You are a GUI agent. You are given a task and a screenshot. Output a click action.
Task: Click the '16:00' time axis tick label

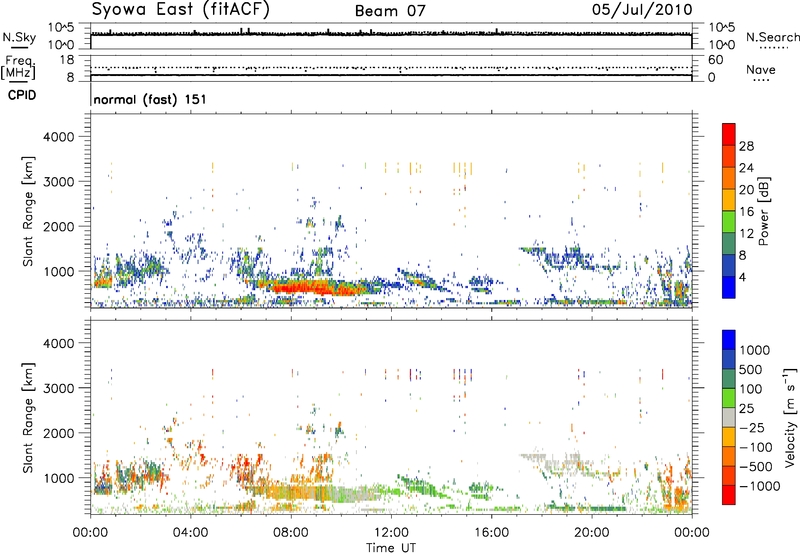(491, 533)
